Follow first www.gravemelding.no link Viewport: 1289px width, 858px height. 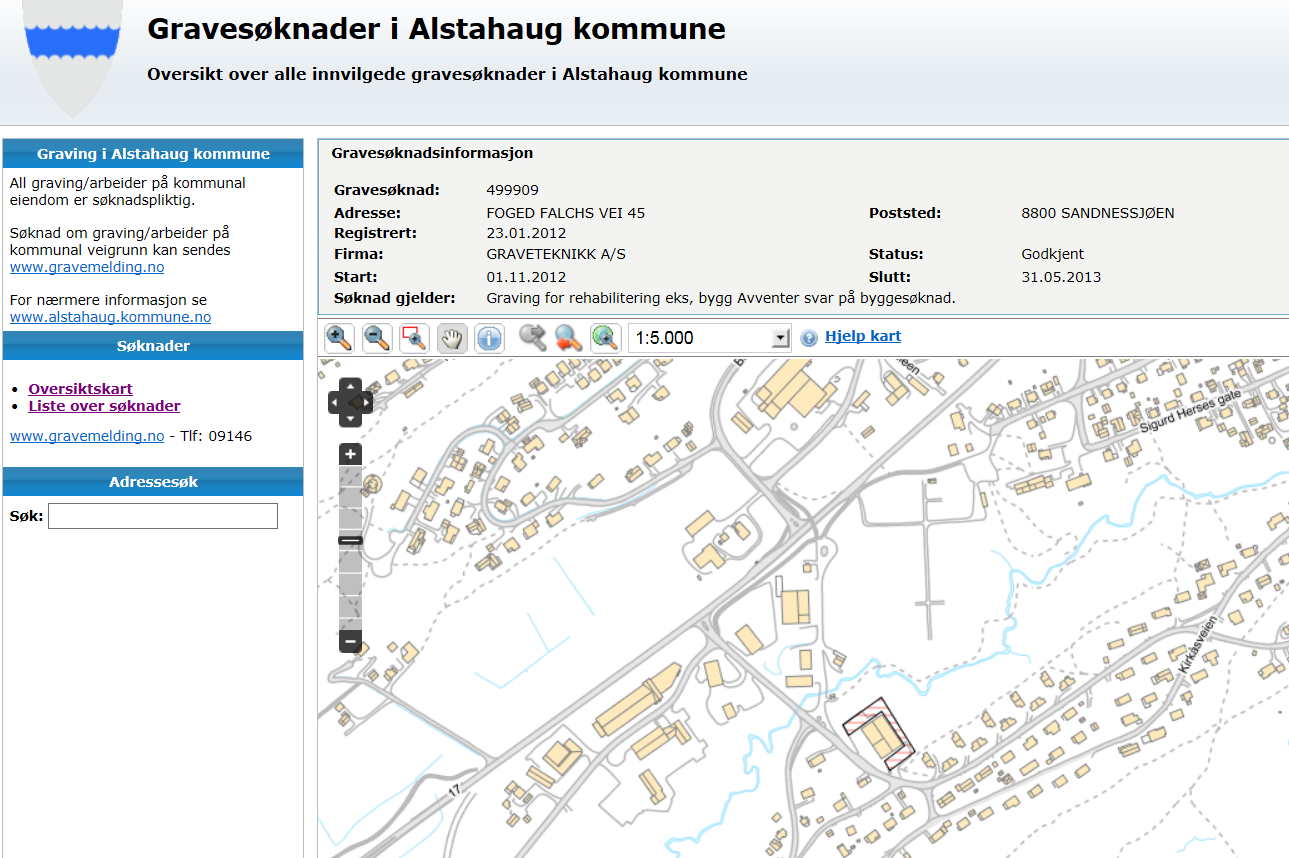pos(87,267)
